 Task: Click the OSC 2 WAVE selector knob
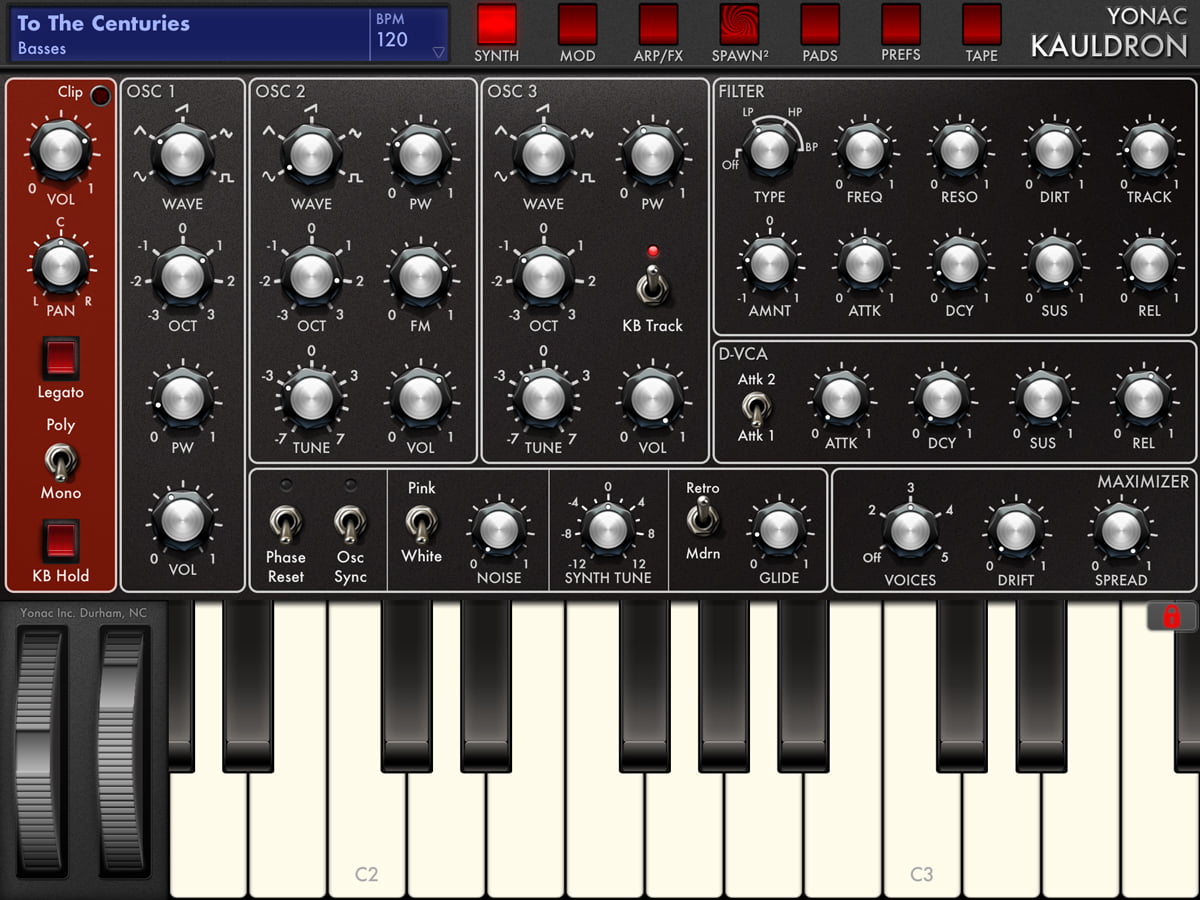(311, 155)
